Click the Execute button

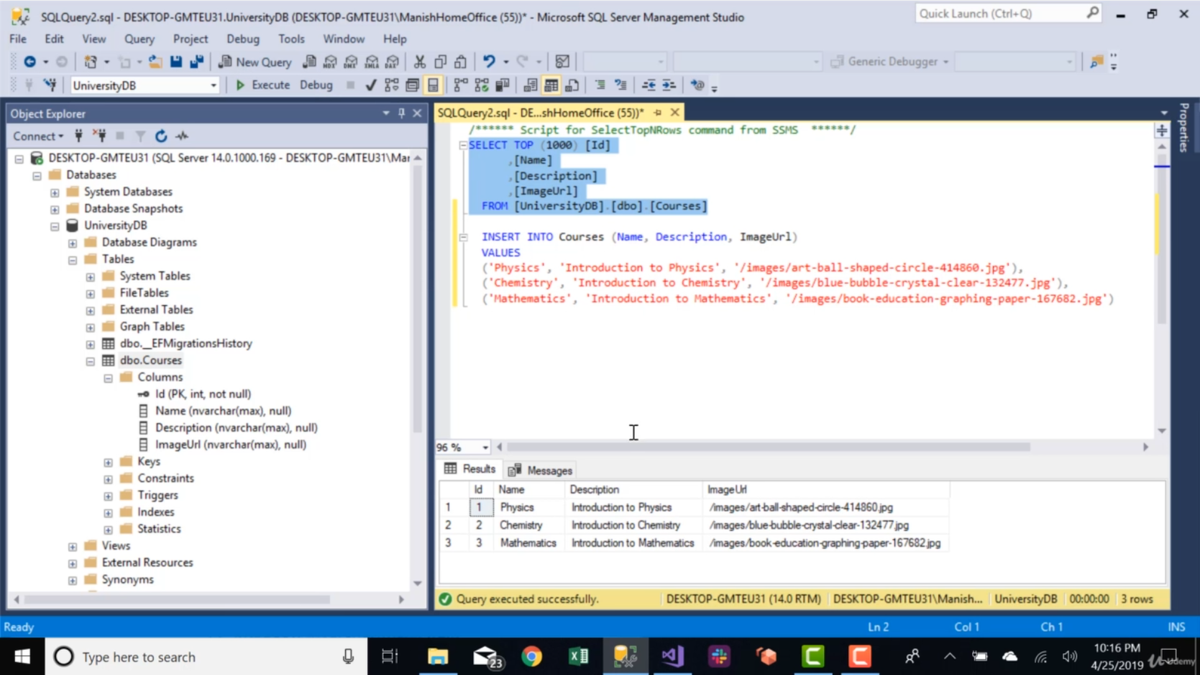[x=262, y=86]
